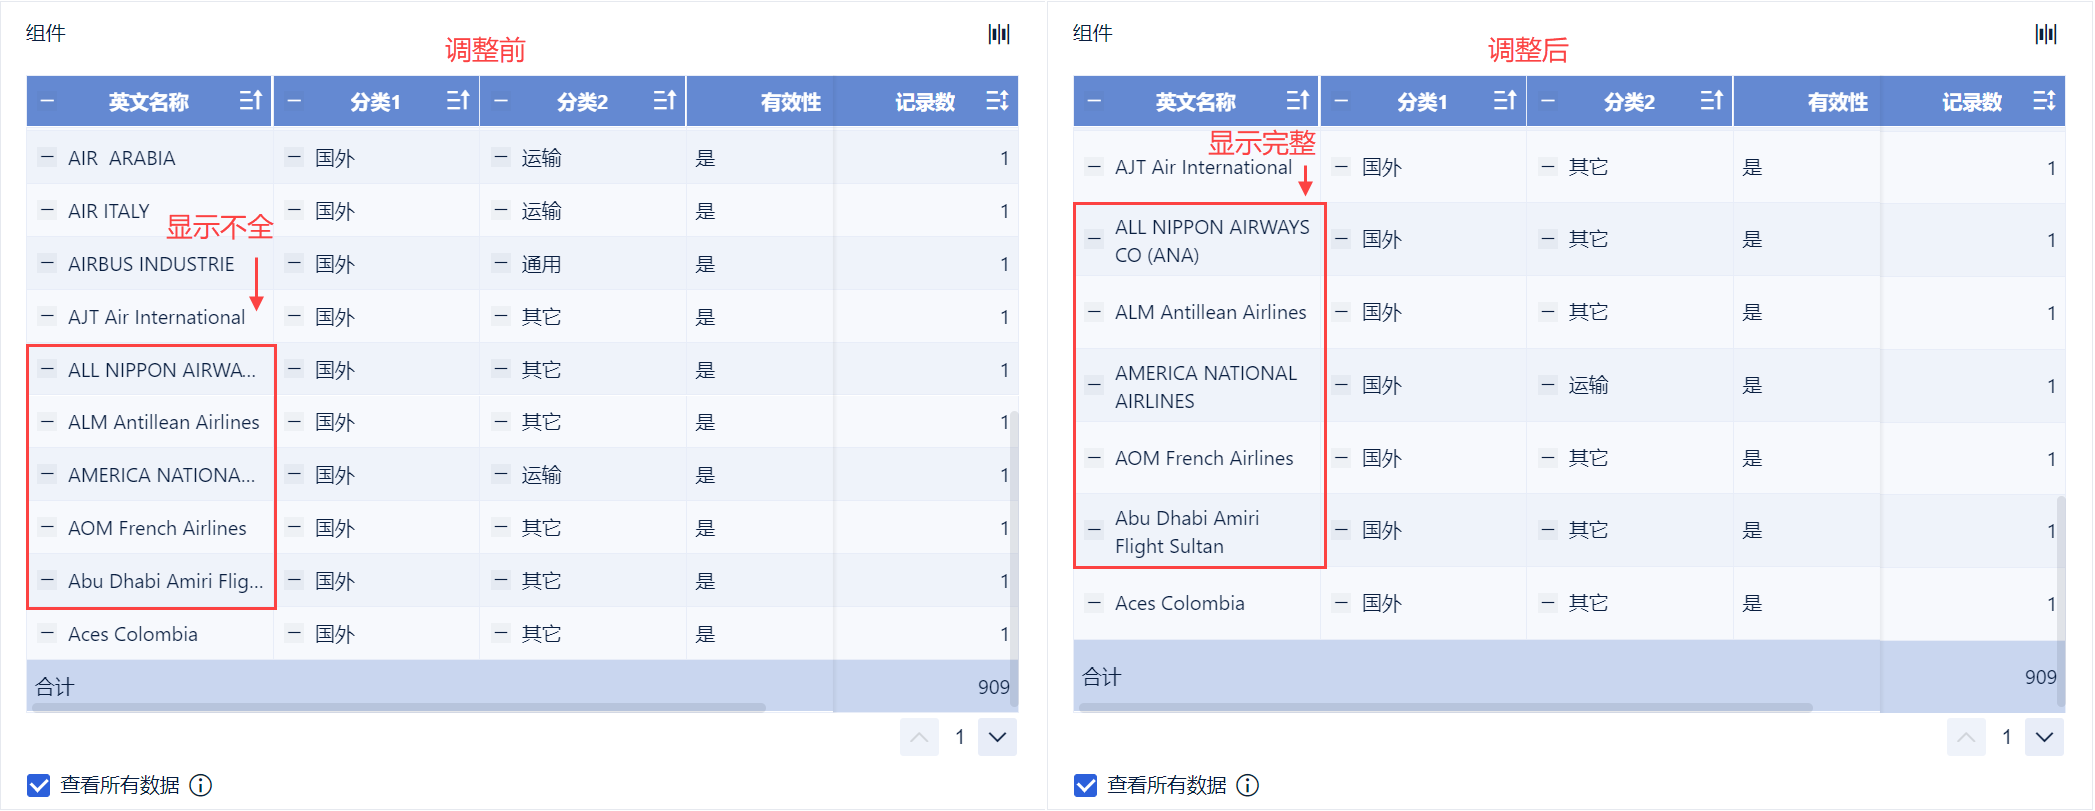This screenshot has width=2095, height=811.
Task: Select truncated AMERICA NATIONA... cell, left table
Action: coord(162,475)
